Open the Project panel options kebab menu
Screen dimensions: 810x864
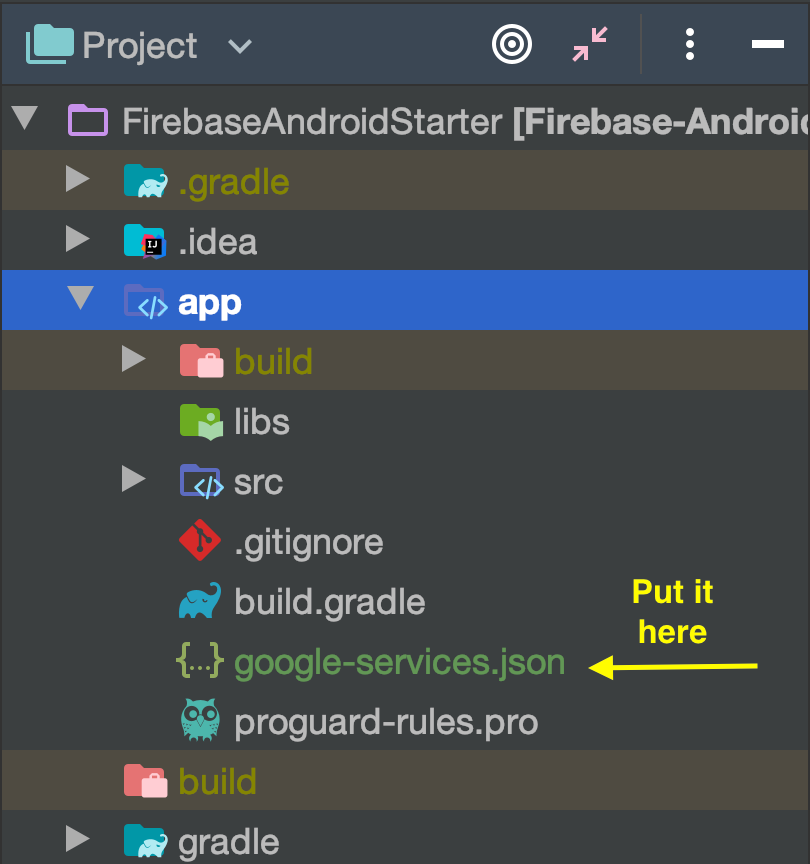[689, 45]
